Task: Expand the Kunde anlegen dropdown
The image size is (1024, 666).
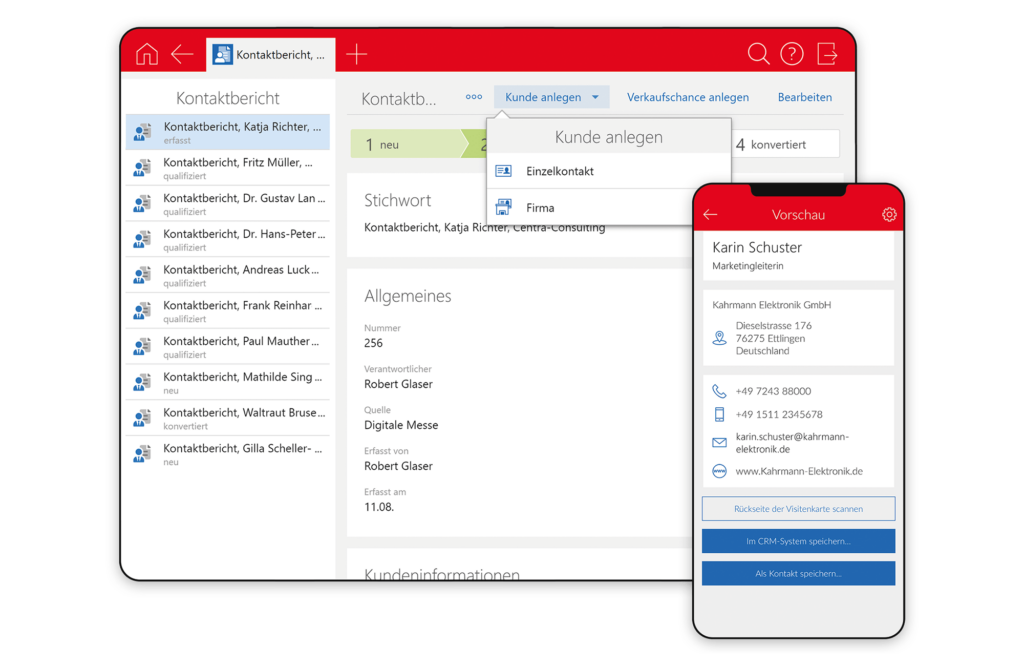Action: pos(552,97)
